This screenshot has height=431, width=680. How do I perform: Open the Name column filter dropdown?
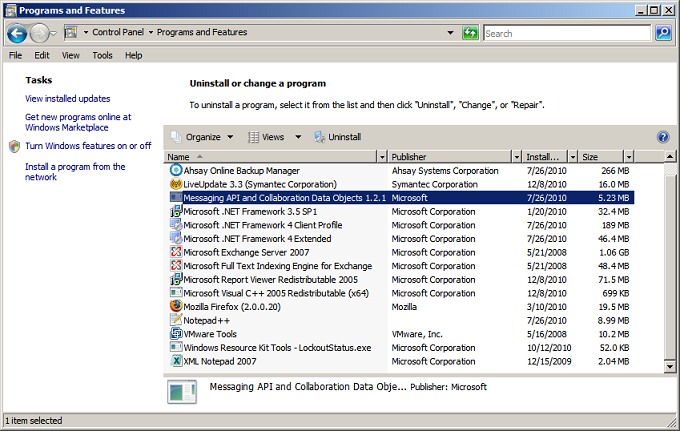pyautogui.click(x=382, y=157)
